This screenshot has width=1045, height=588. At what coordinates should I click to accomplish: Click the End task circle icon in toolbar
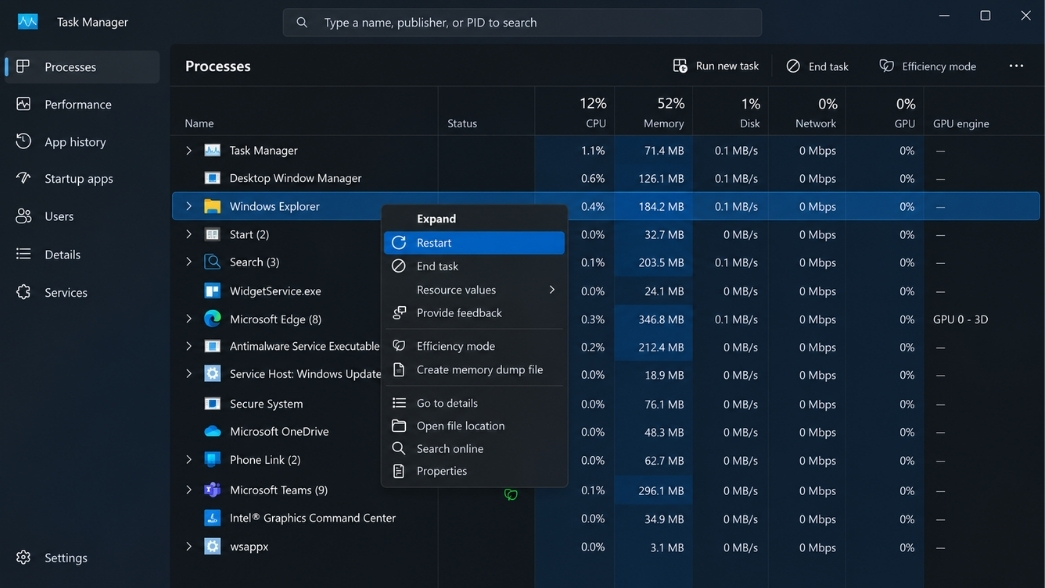[x=792, y=66]
